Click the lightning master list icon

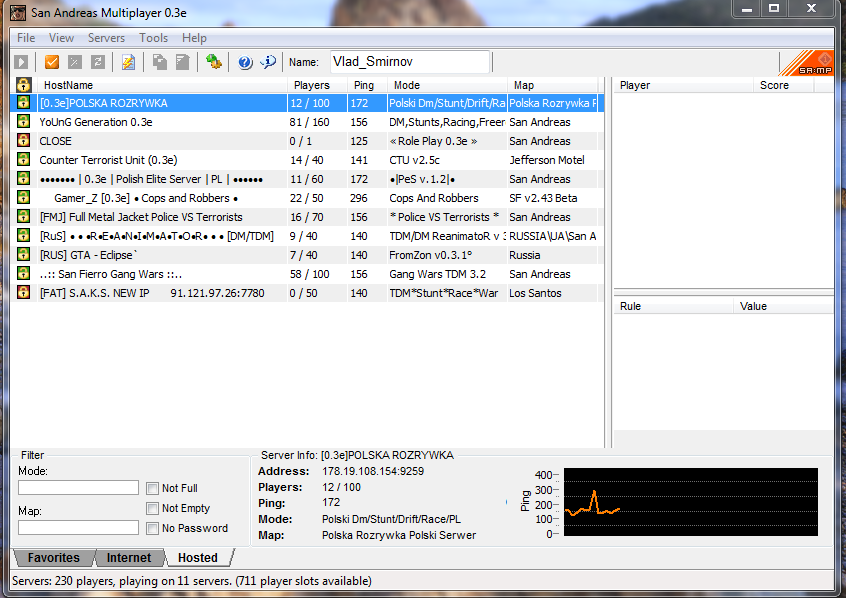[128, 62]
